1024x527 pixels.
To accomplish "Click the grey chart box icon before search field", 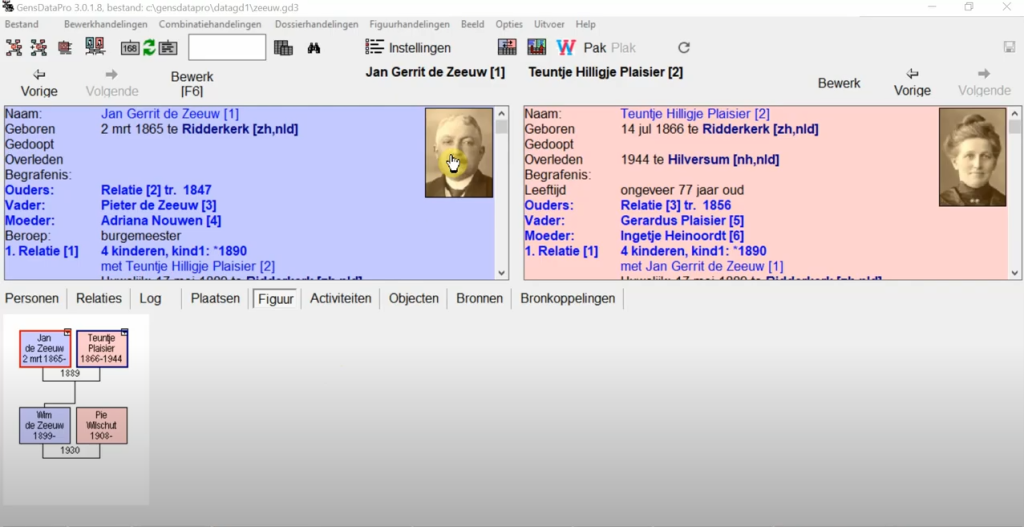I will [x=168, y=48].
